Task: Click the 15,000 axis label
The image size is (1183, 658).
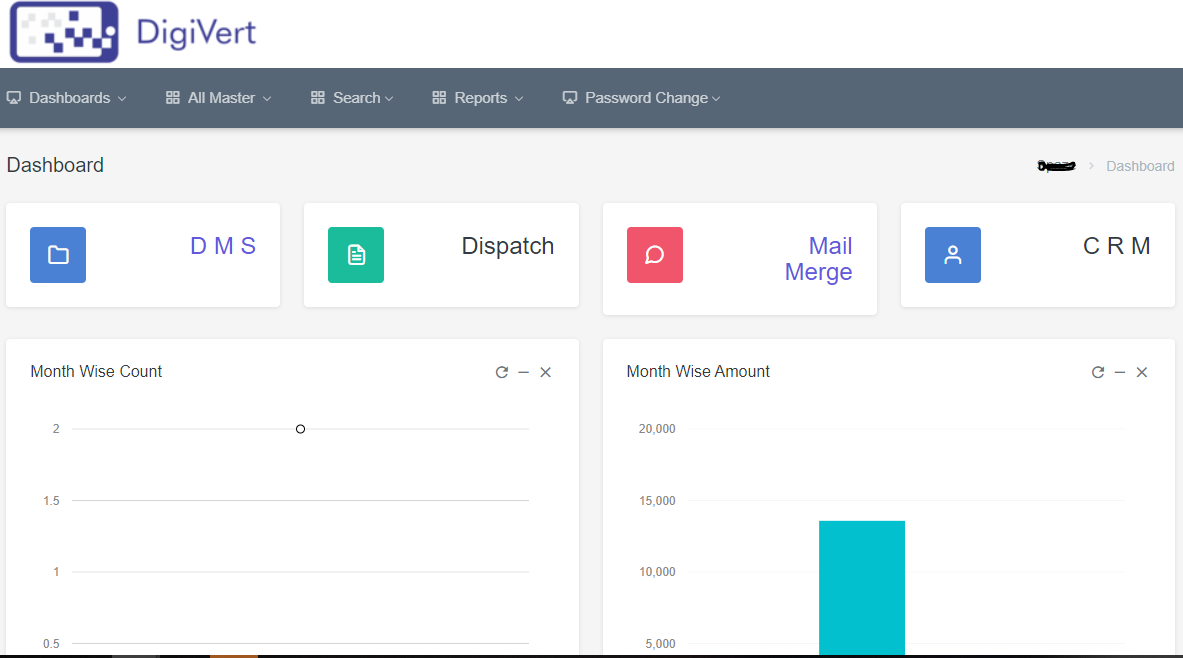Action: pos(657,500)
